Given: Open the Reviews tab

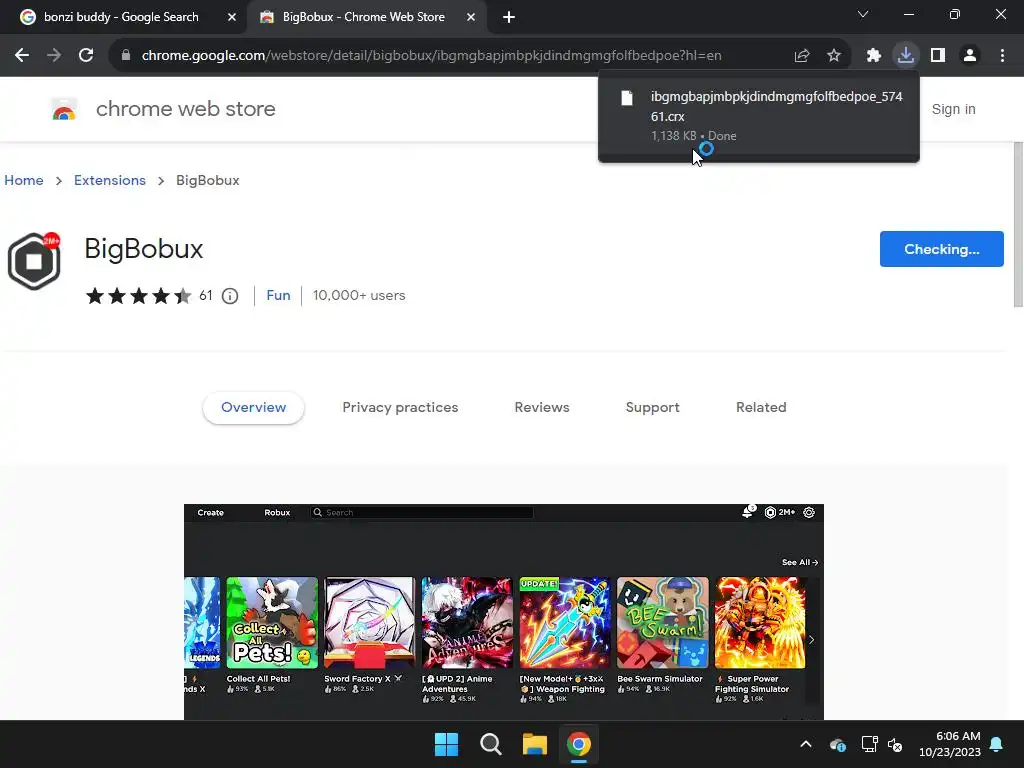Looking at the screenshot, I should coord(542,408).
